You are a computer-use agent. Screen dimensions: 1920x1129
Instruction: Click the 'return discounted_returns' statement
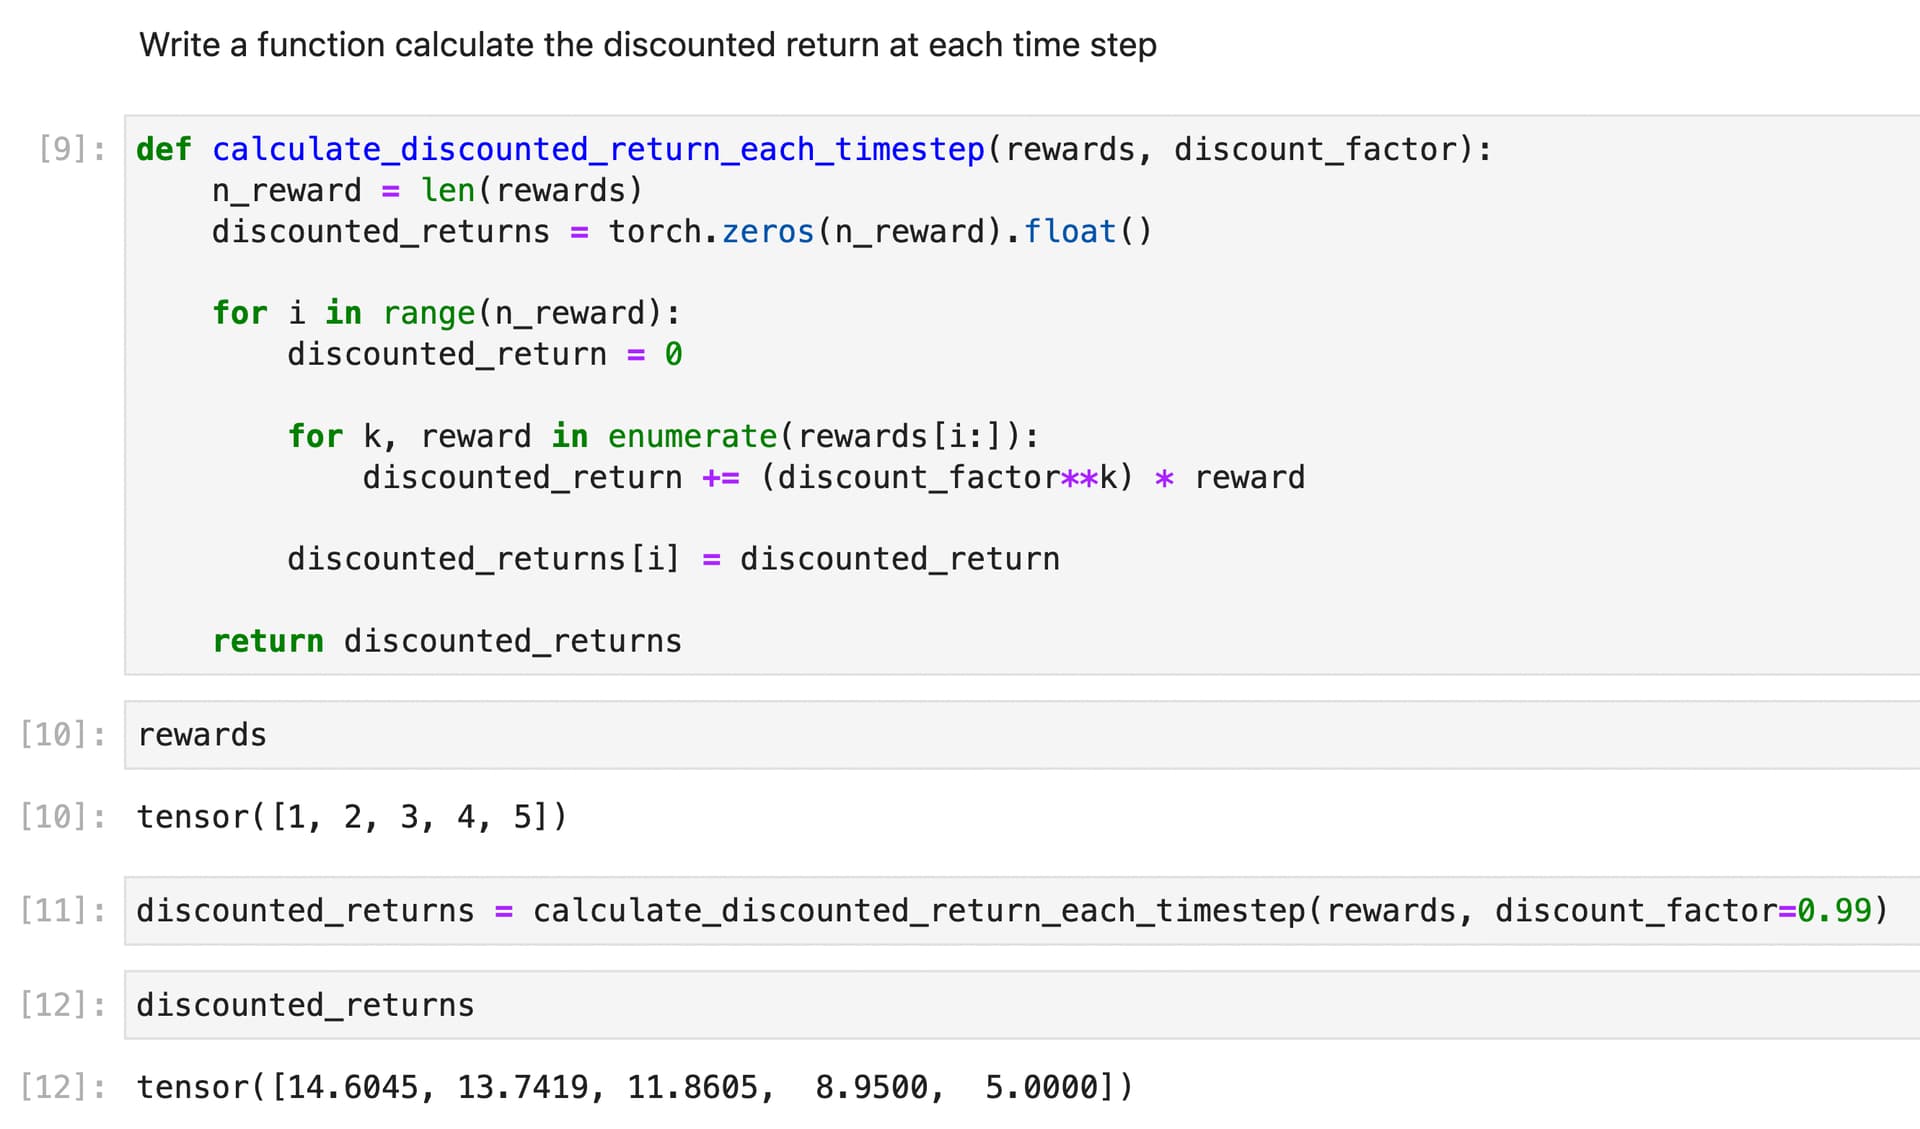click(x=447, y=640)
